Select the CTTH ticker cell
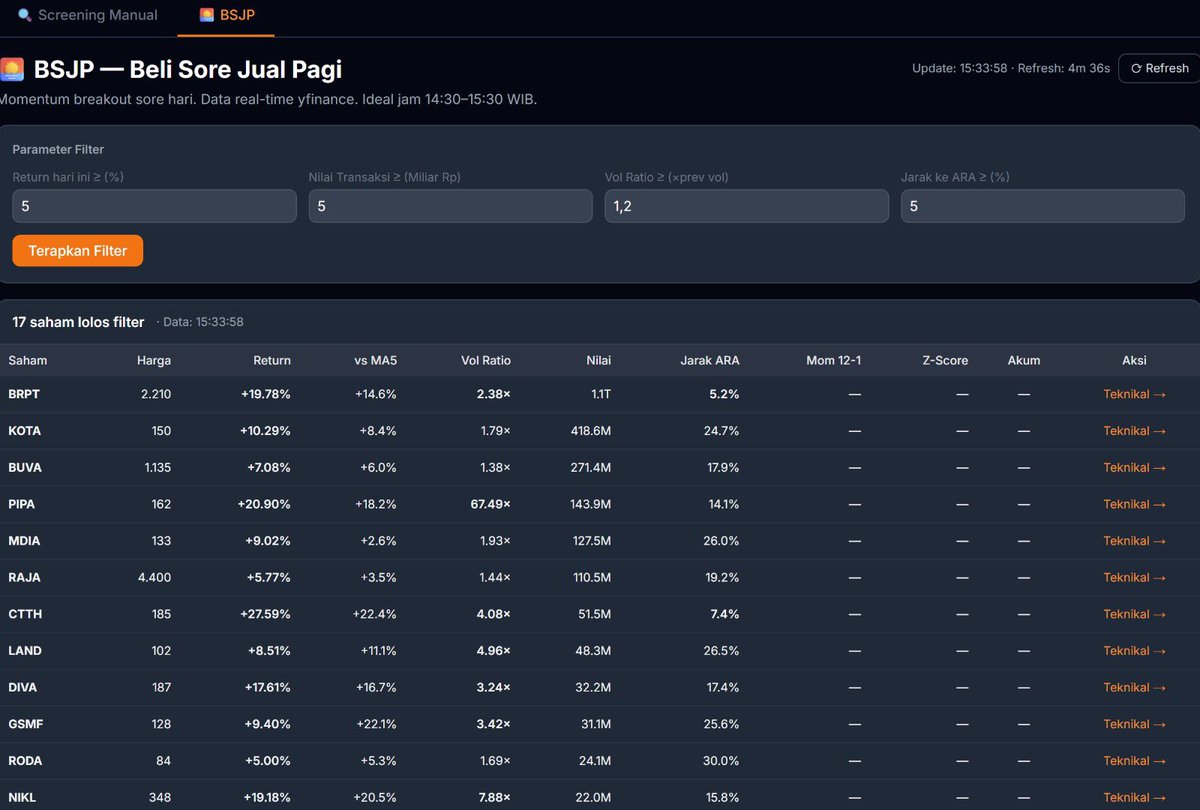 (24, 614)
